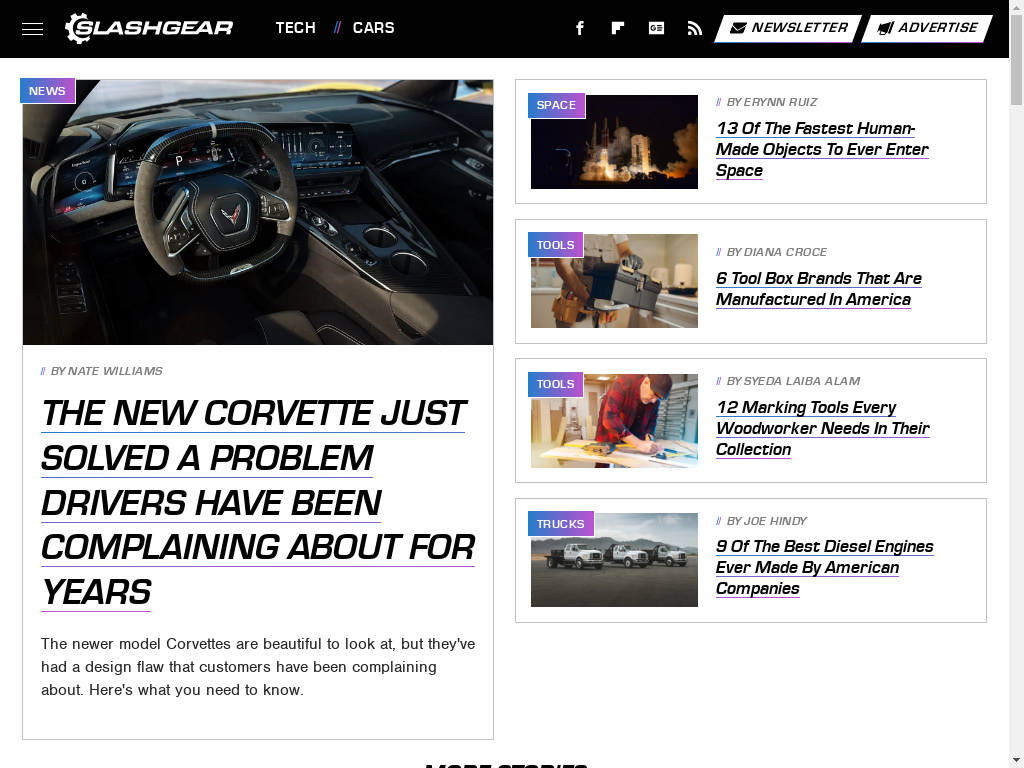Click the Newsletter button

[788, 28]
